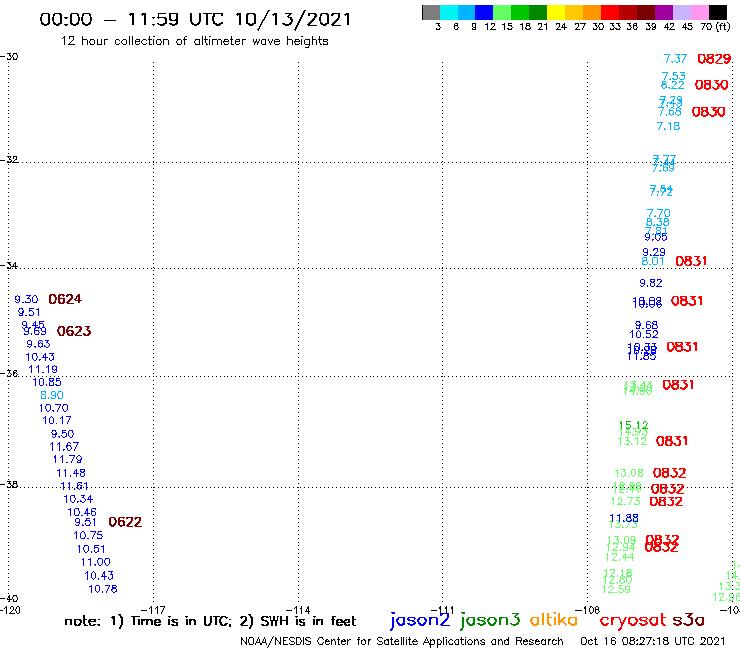Click the green 13.12 value
The width and height of the screenshot is (740, 650).
(632, 441)
